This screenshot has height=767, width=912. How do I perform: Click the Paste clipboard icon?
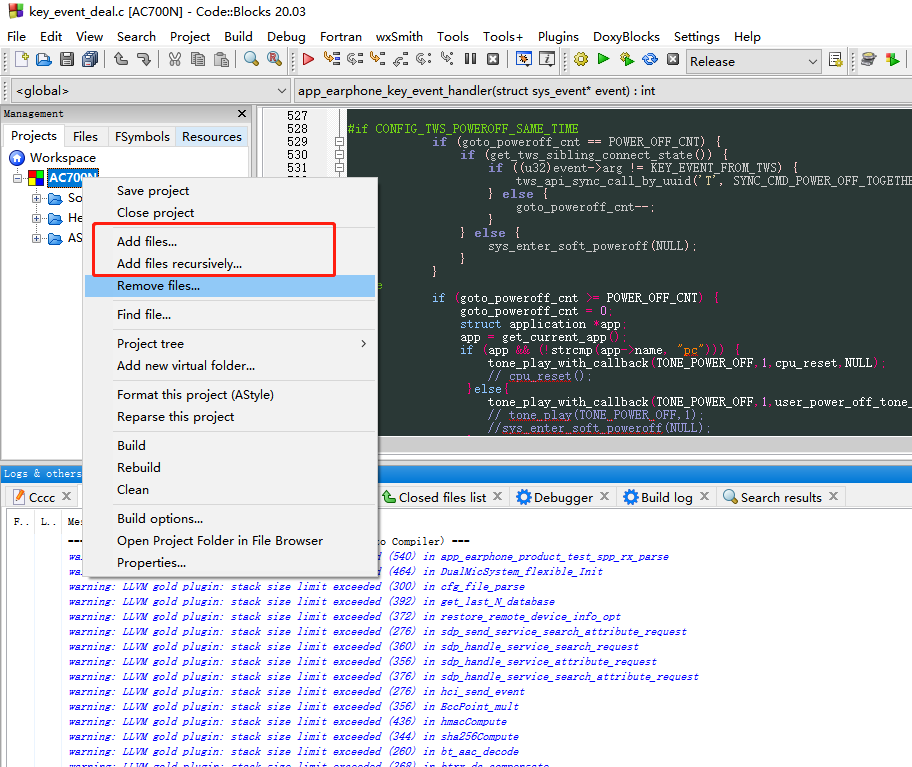[221, 59]
